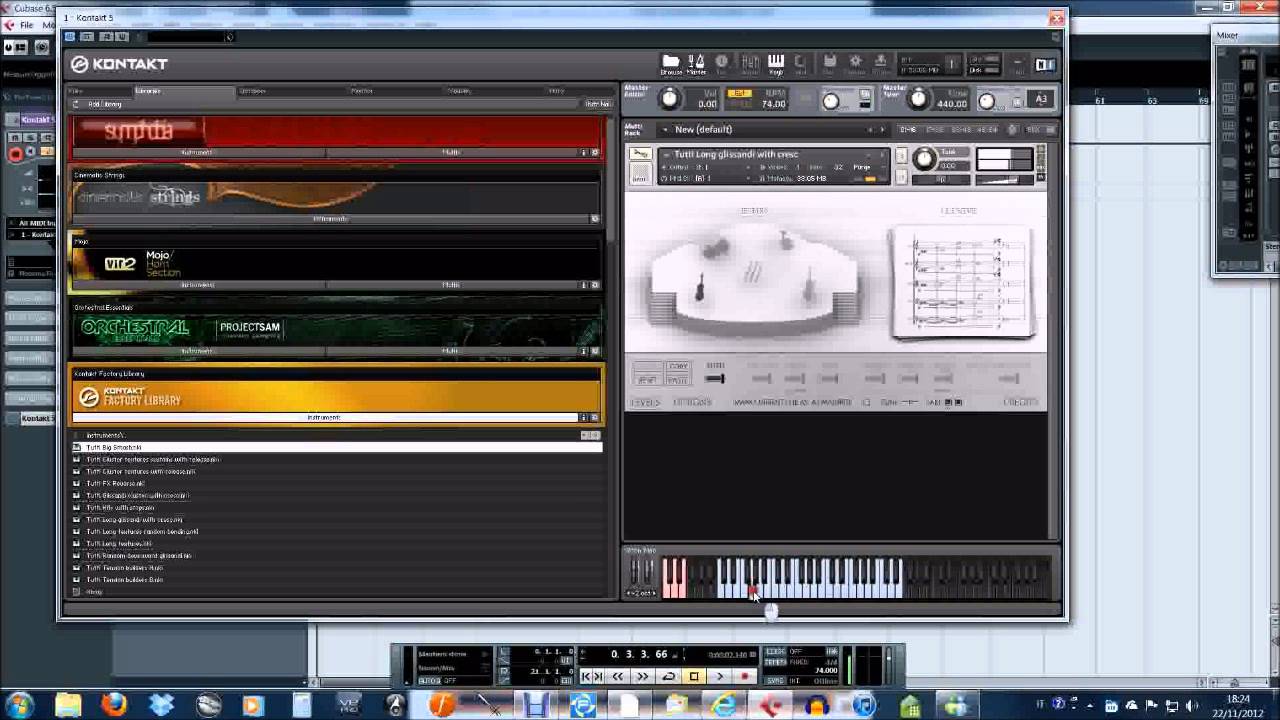The image size is (1280, 720).
Task: Open Cubase File menu
Action: (26, 25)
